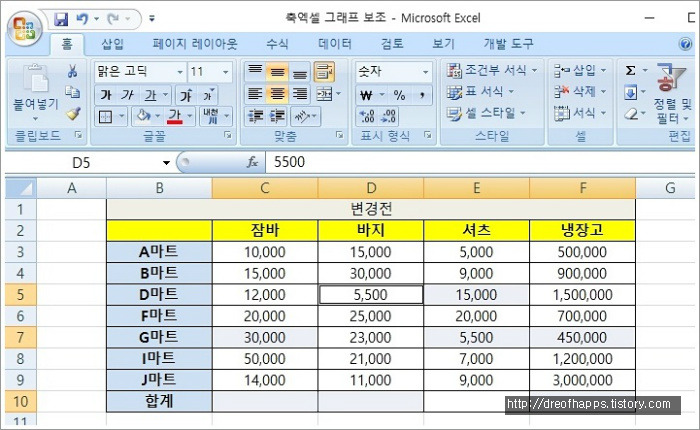
Task: Align text right
Action: tap(300, 94)
